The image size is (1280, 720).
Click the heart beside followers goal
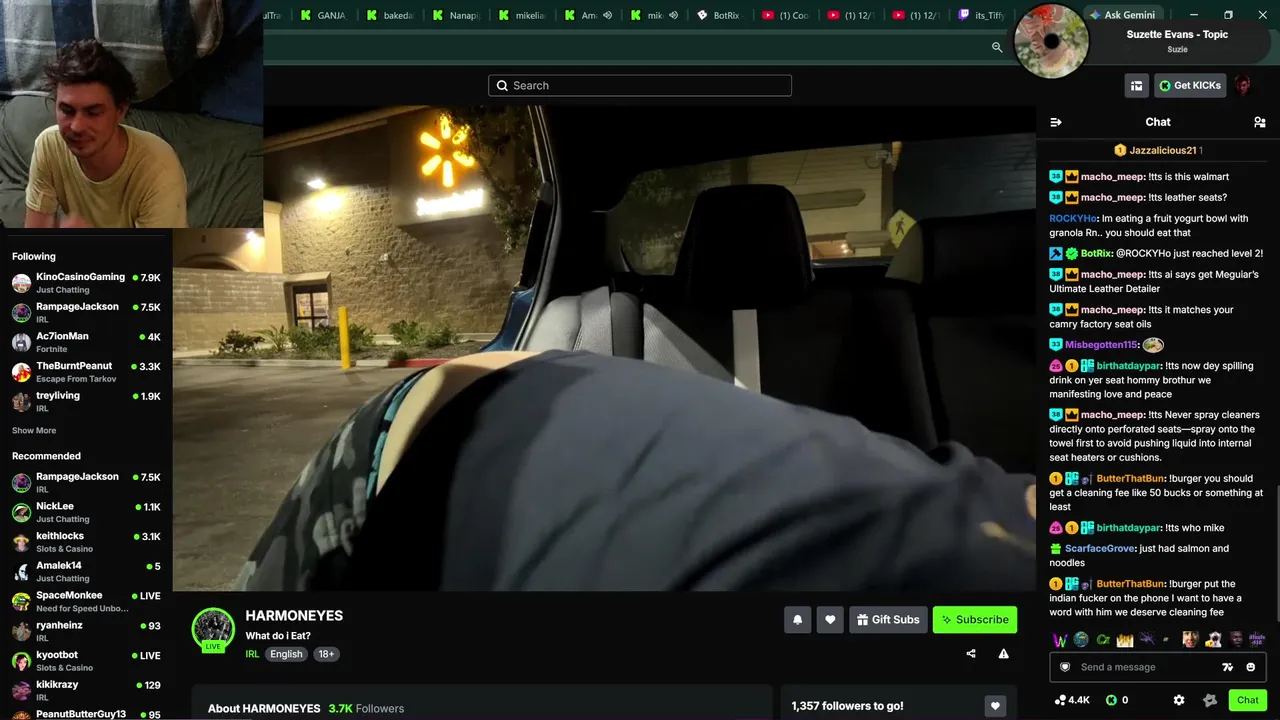coord(995,706)
